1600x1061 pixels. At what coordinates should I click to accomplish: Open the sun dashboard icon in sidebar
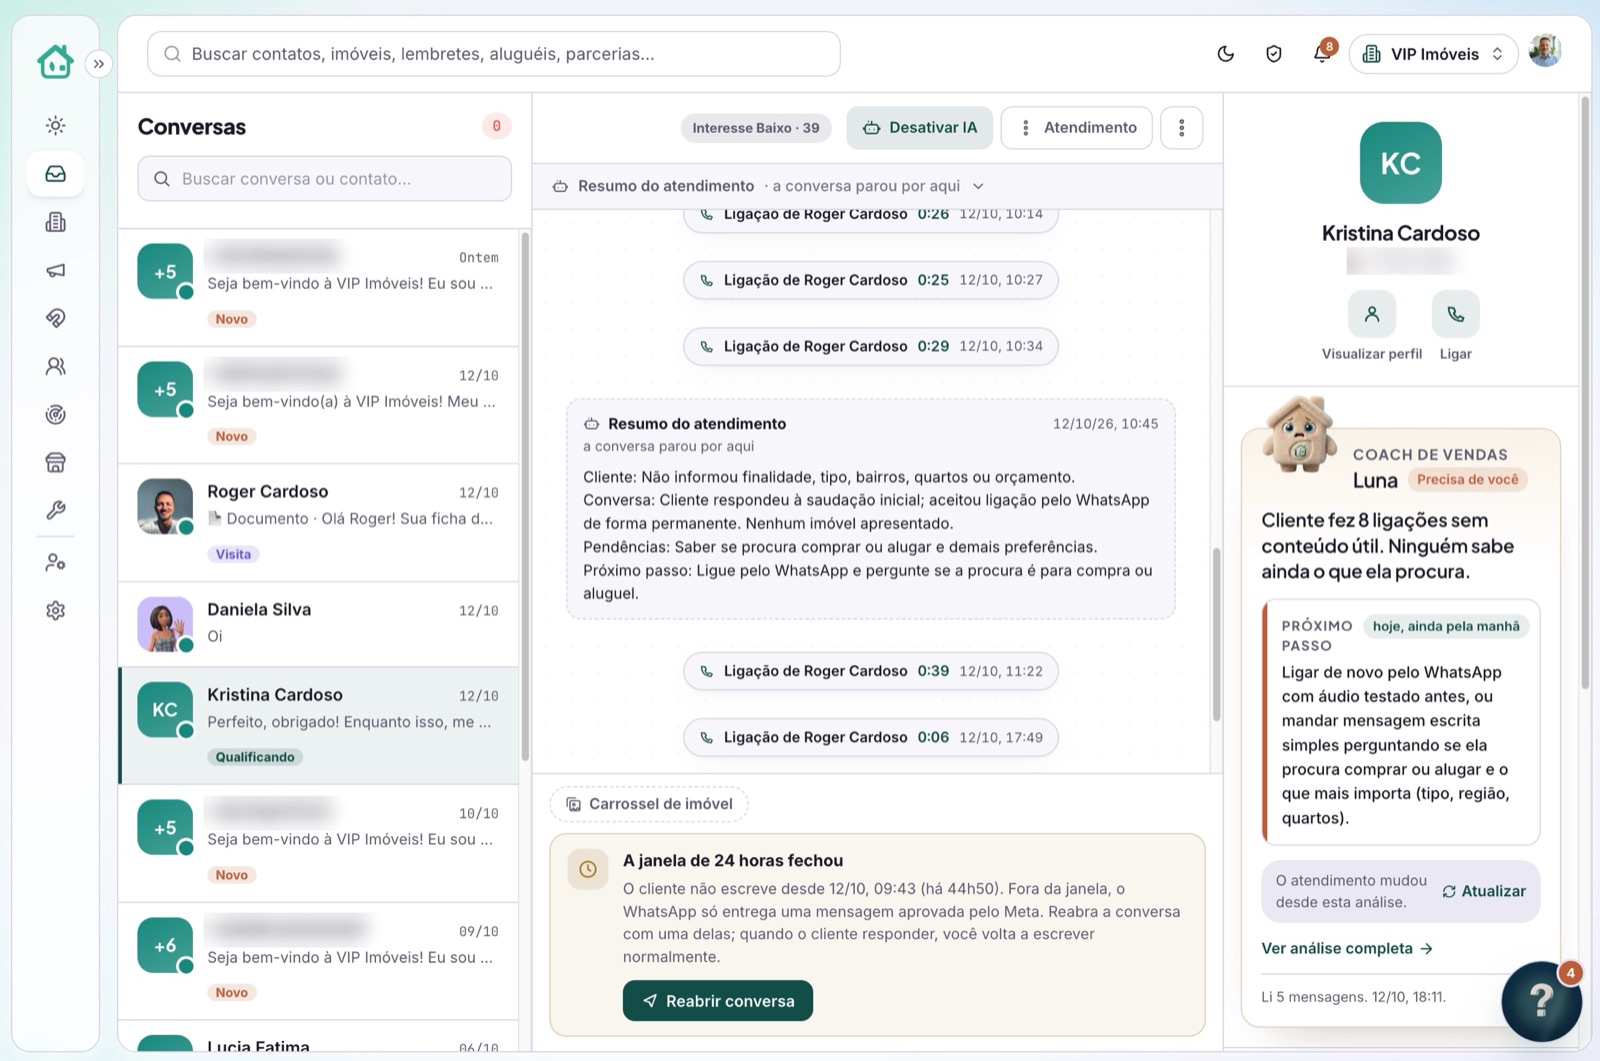56,125
